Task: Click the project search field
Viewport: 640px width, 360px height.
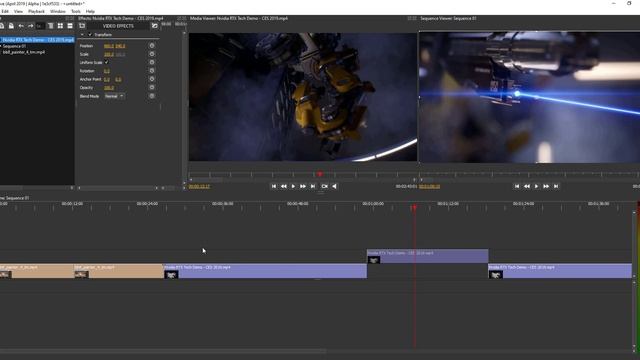Action: 40,26
